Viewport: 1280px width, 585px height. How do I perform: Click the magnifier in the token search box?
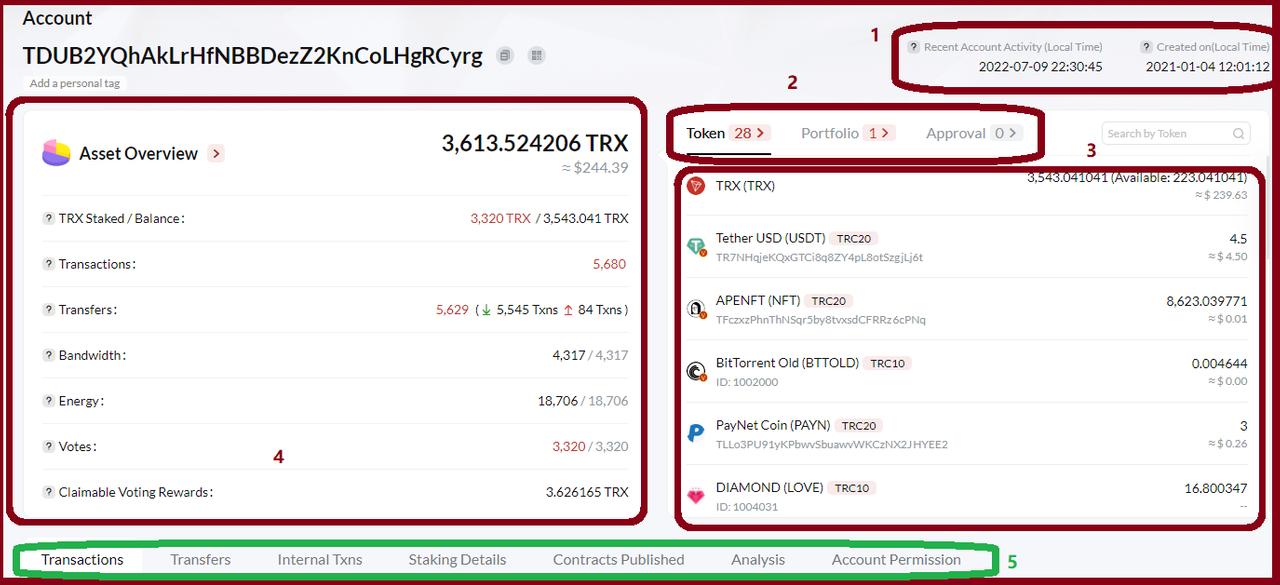pyautogui.click(x=1237, y=133)
